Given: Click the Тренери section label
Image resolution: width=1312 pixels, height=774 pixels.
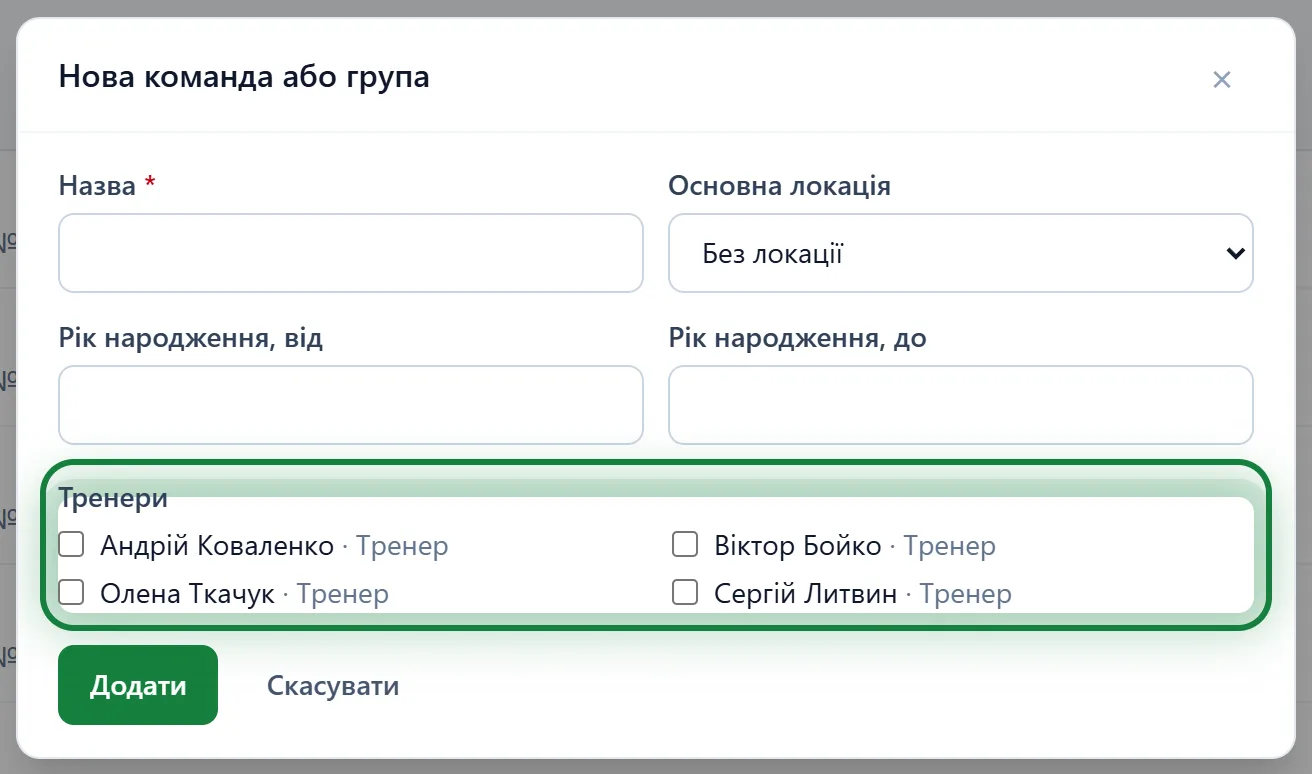Looking at the screenshot, I should click(x=113, y=498).
